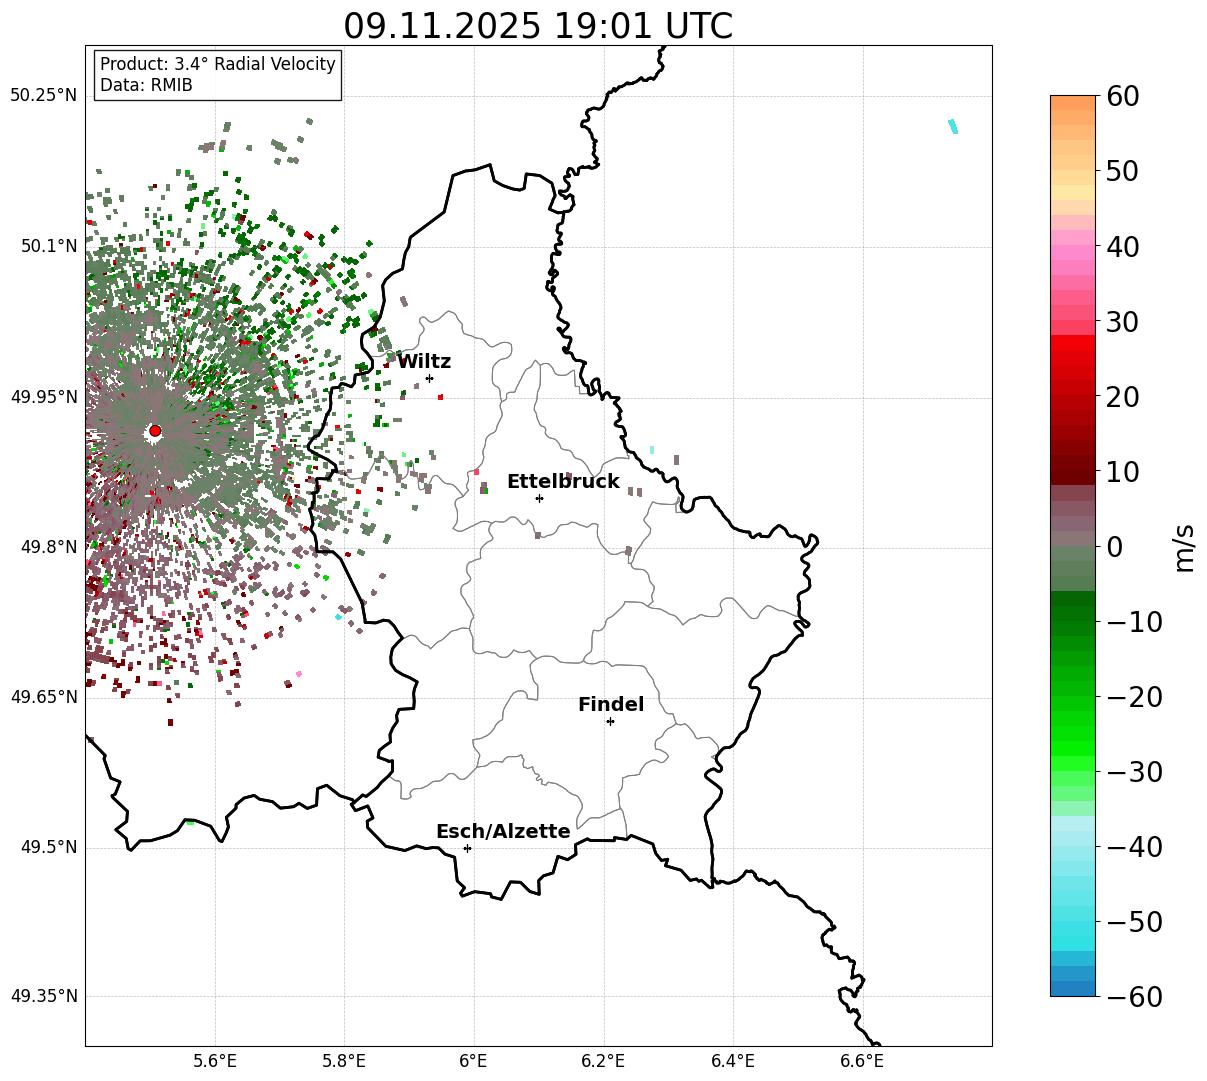Click the Esch/Alzette station cross marker
This screenshot has width=1207, height=1081.
pyautogui.click(x=467, y=848)
